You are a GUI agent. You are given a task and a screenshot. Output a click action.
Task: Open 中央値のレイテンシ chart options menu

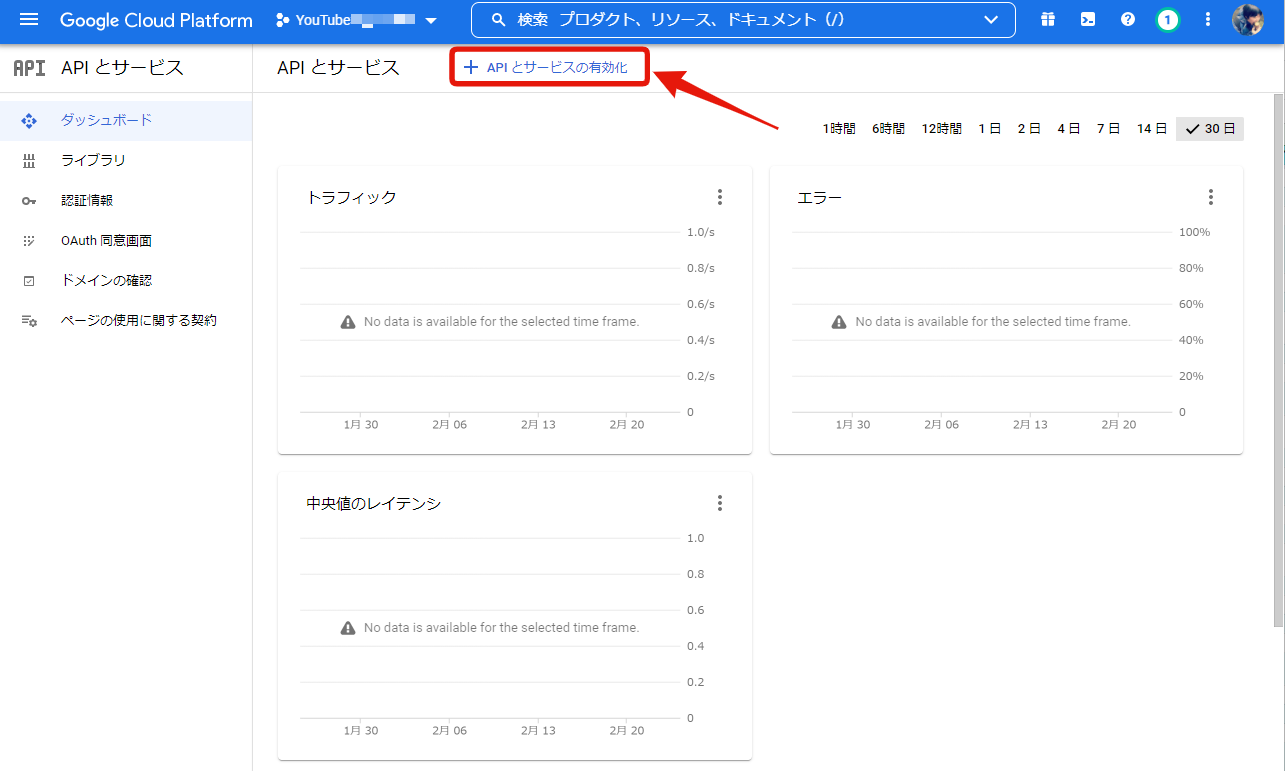coord(719,503)
